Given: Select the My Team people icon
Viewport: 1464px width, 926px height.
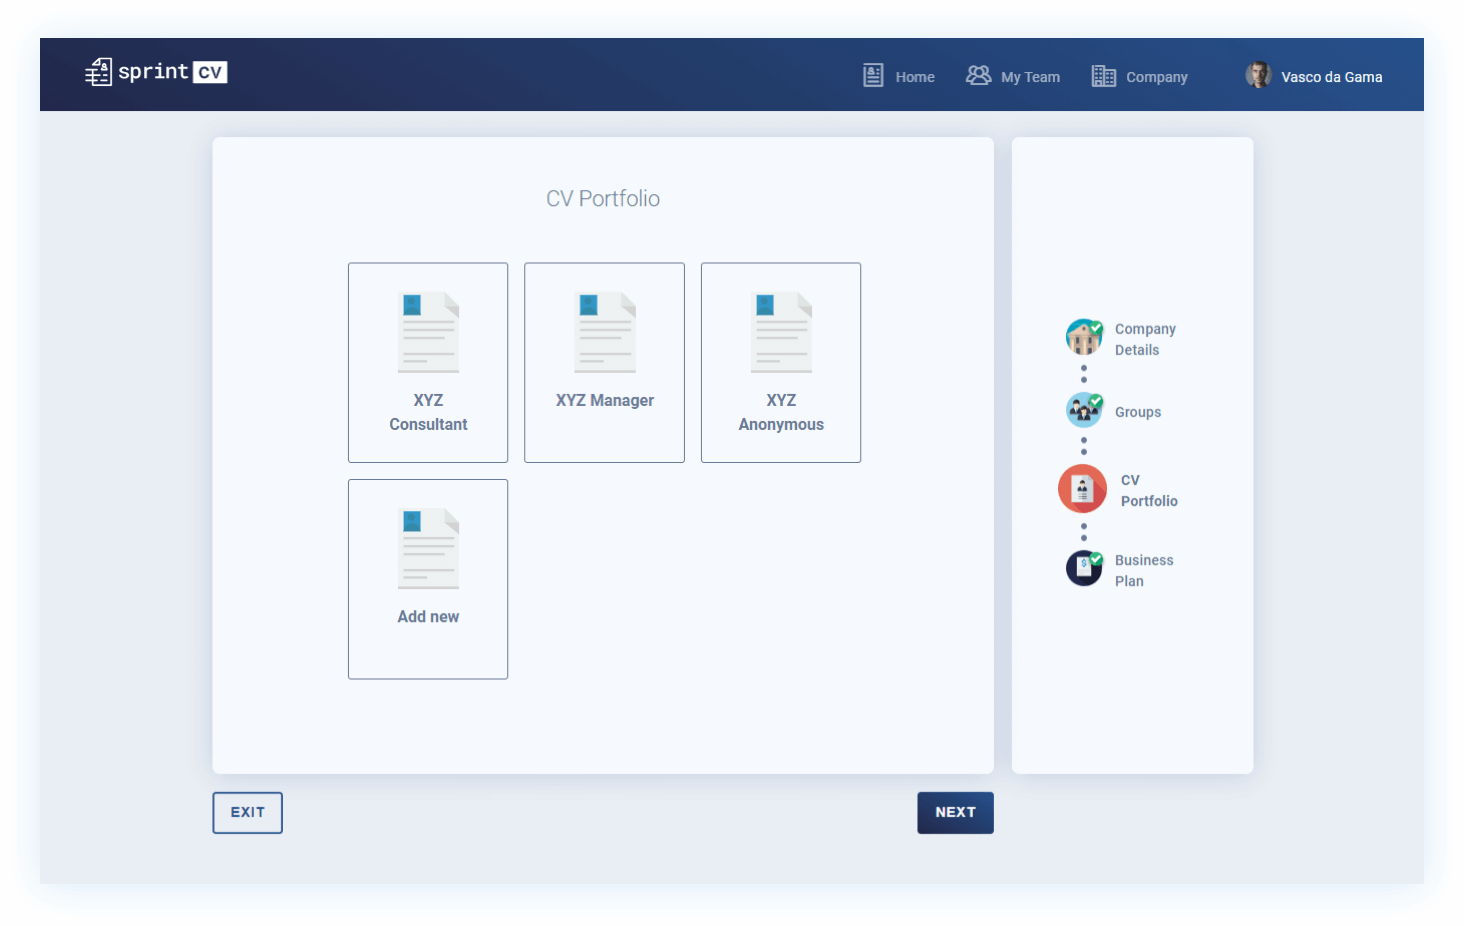Looking at the screenshot, I should [978, 74].
